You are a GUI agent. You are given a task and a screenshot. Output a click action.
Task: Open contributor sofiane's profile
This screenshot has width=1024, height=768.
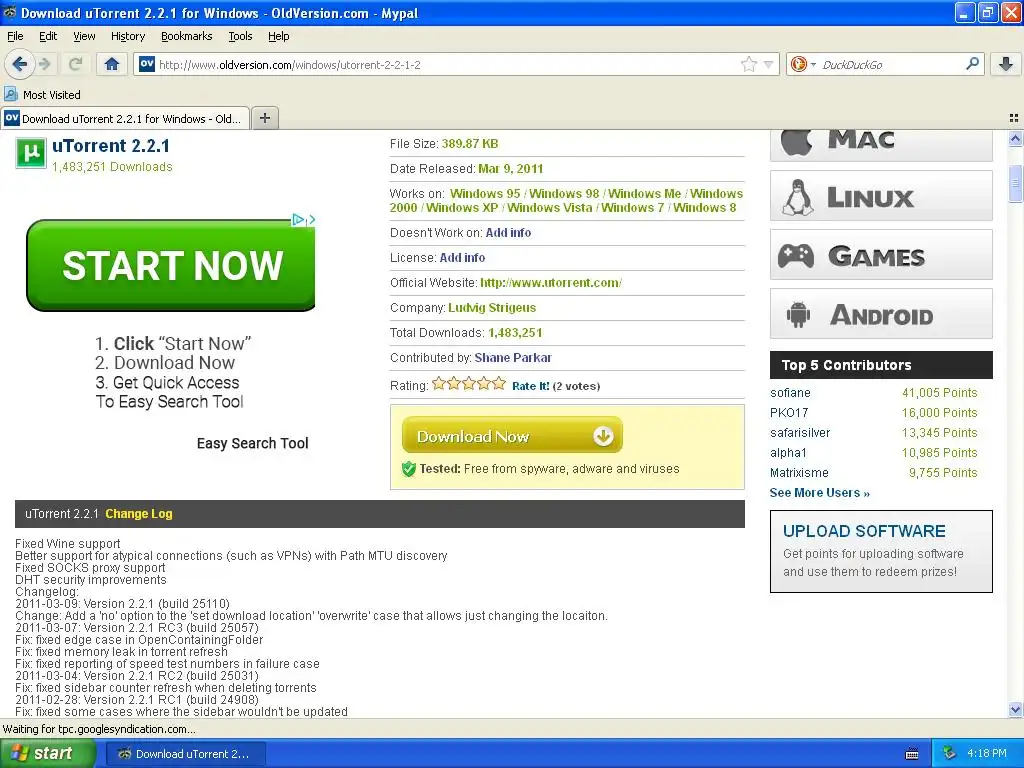pyautogui.click(x=790, y=393)
